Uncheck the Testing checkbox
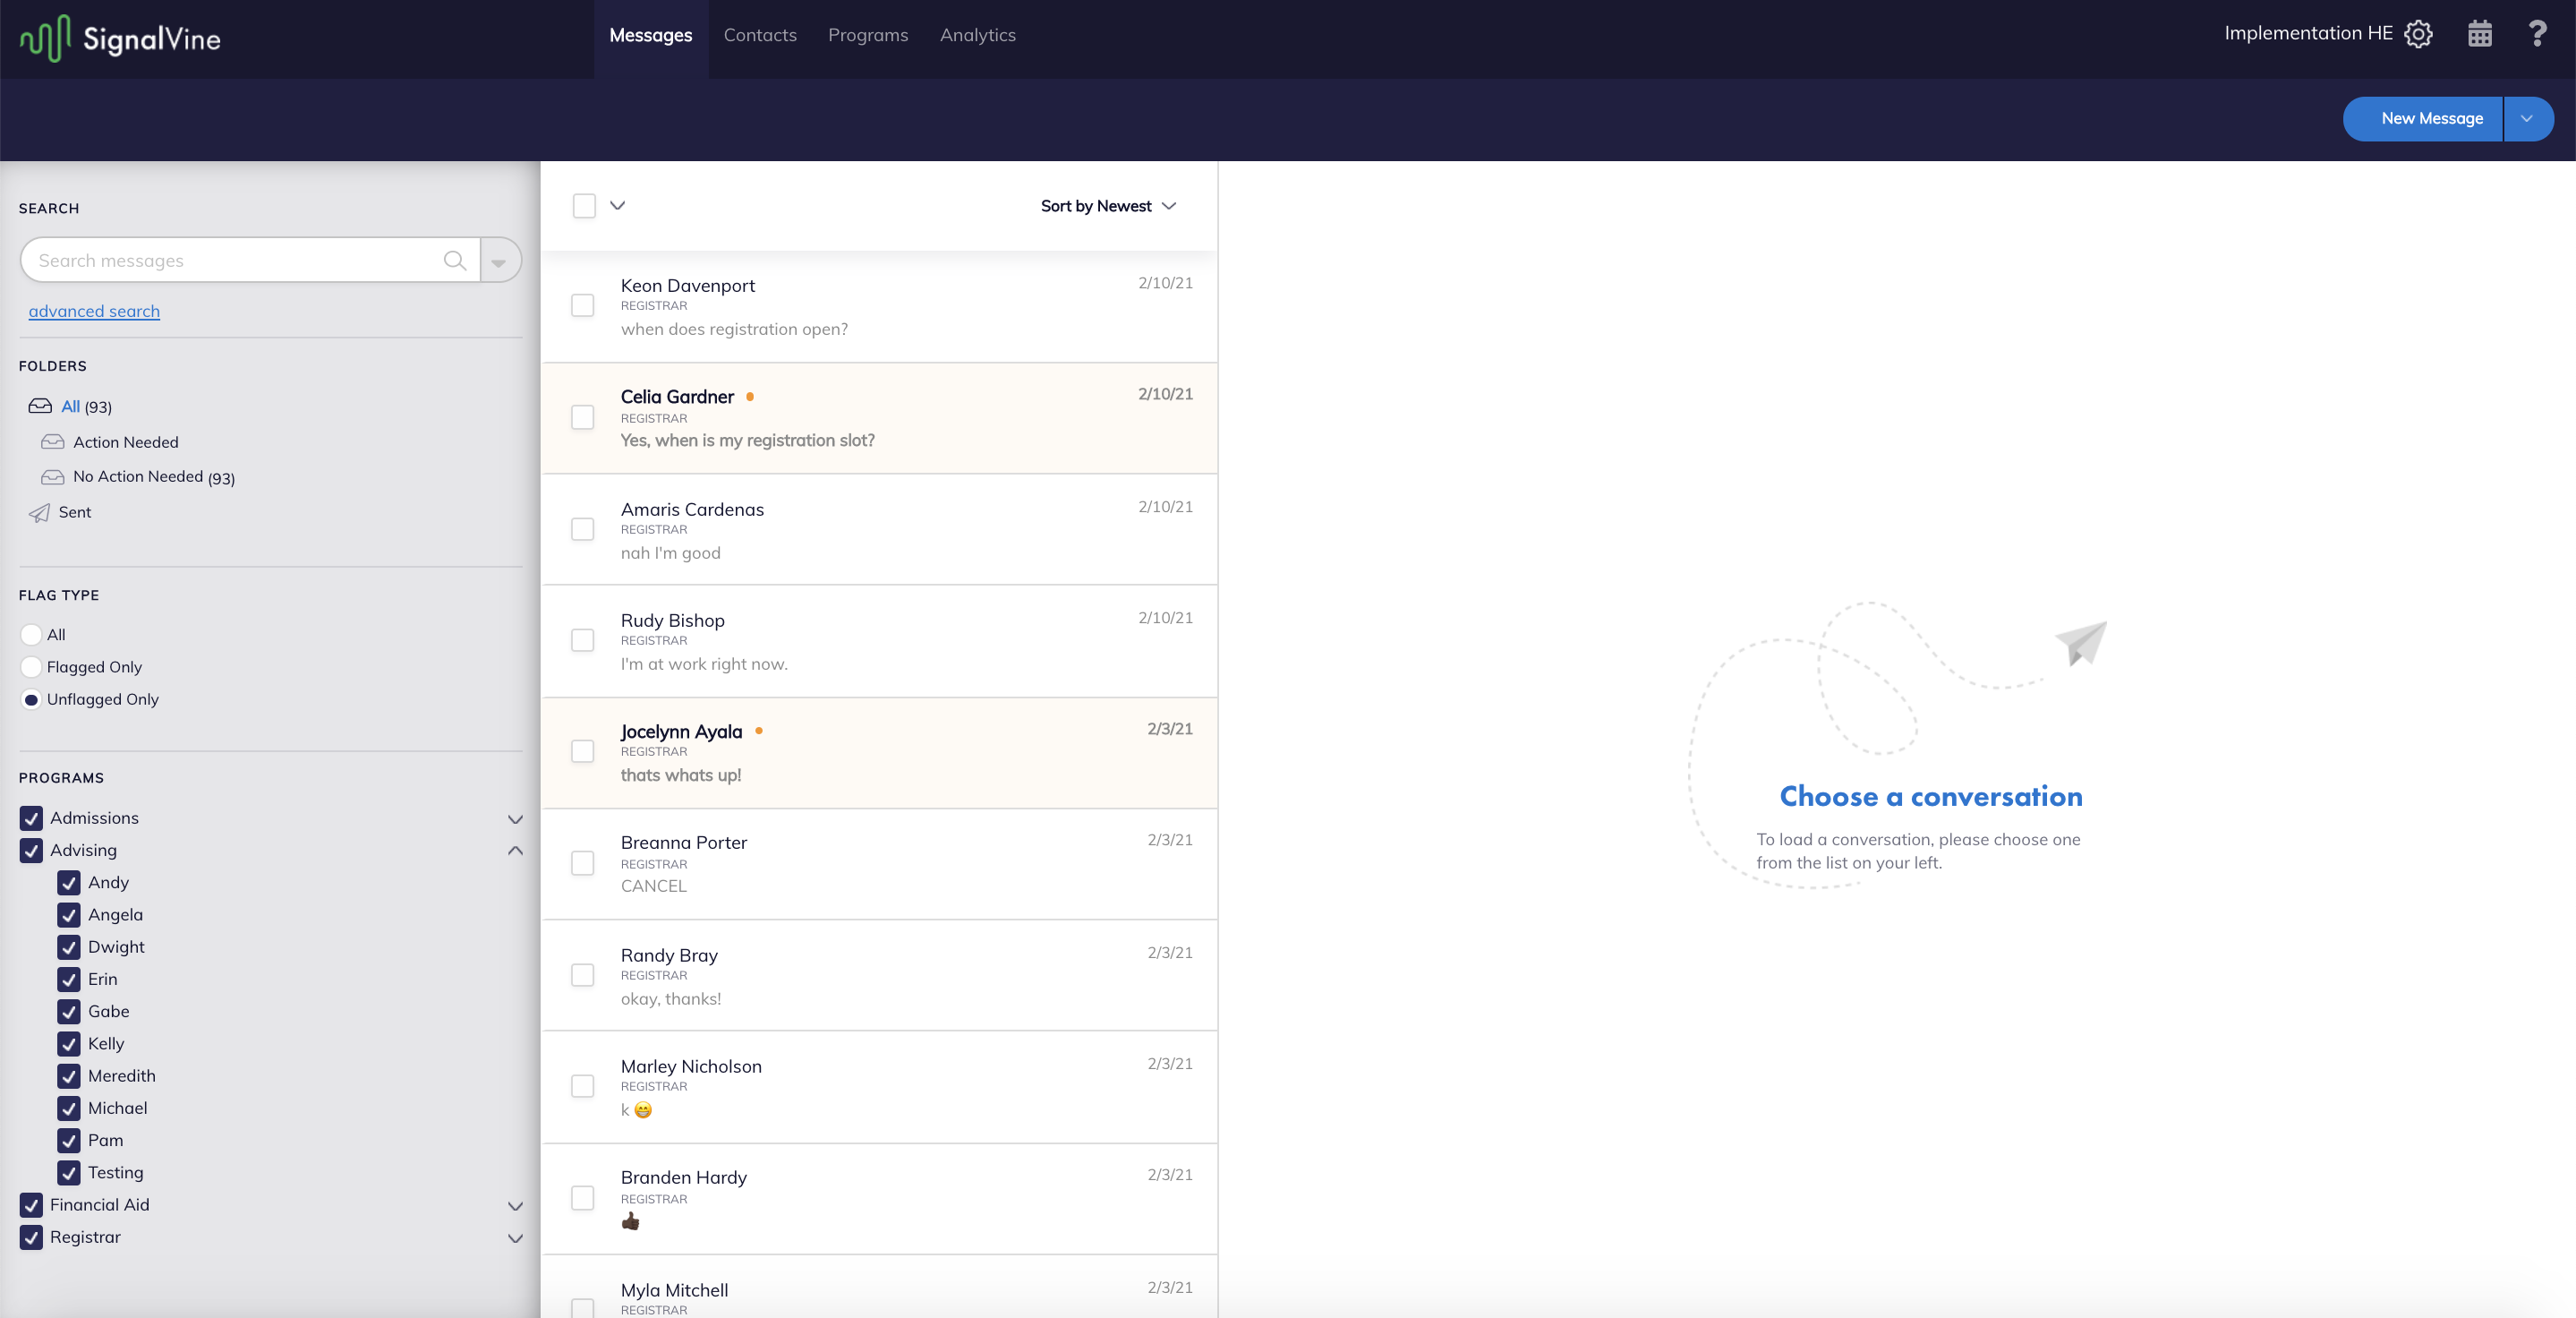The height and width of the screenshot is (1318, 2576). click(x=69, y=1173)
